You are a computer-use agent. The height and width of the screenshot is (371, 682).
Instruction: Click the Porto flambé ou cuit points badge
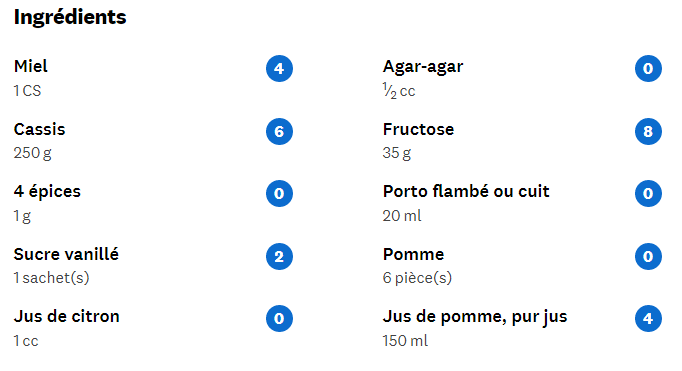click(648, 193)
